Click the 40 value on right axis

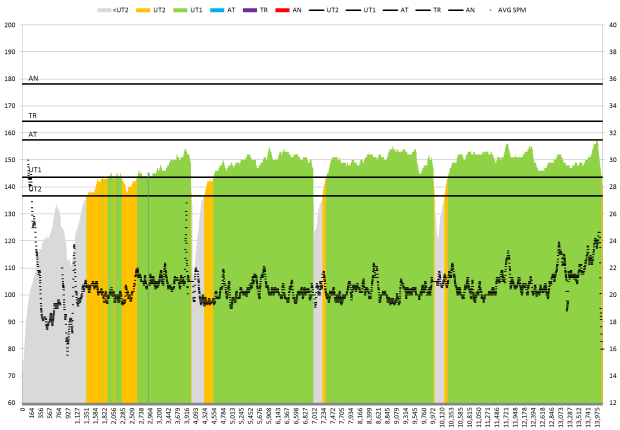[x=611, y=24]
